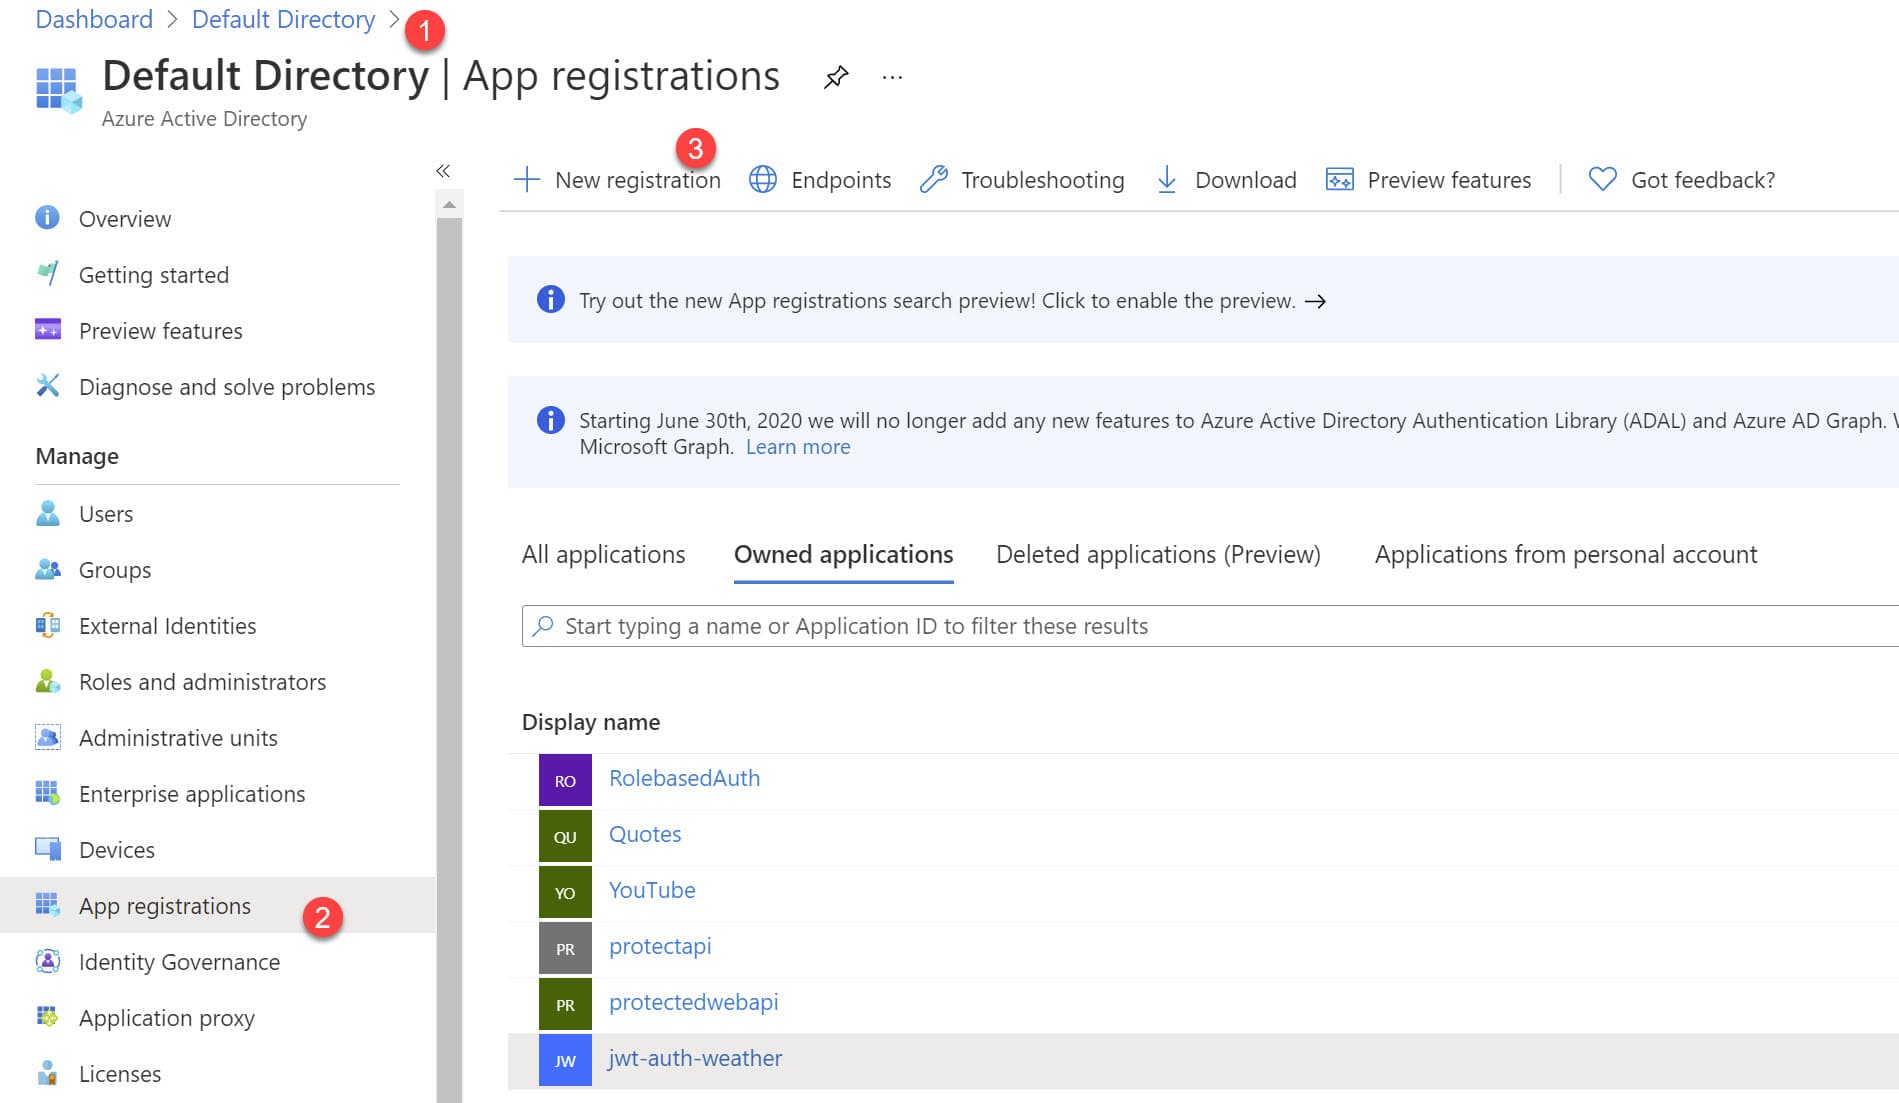Viewport: 1899px width, 1103px height.
Task: Click the Preview features toolbar icon
Action: (x=1339, y=180)
